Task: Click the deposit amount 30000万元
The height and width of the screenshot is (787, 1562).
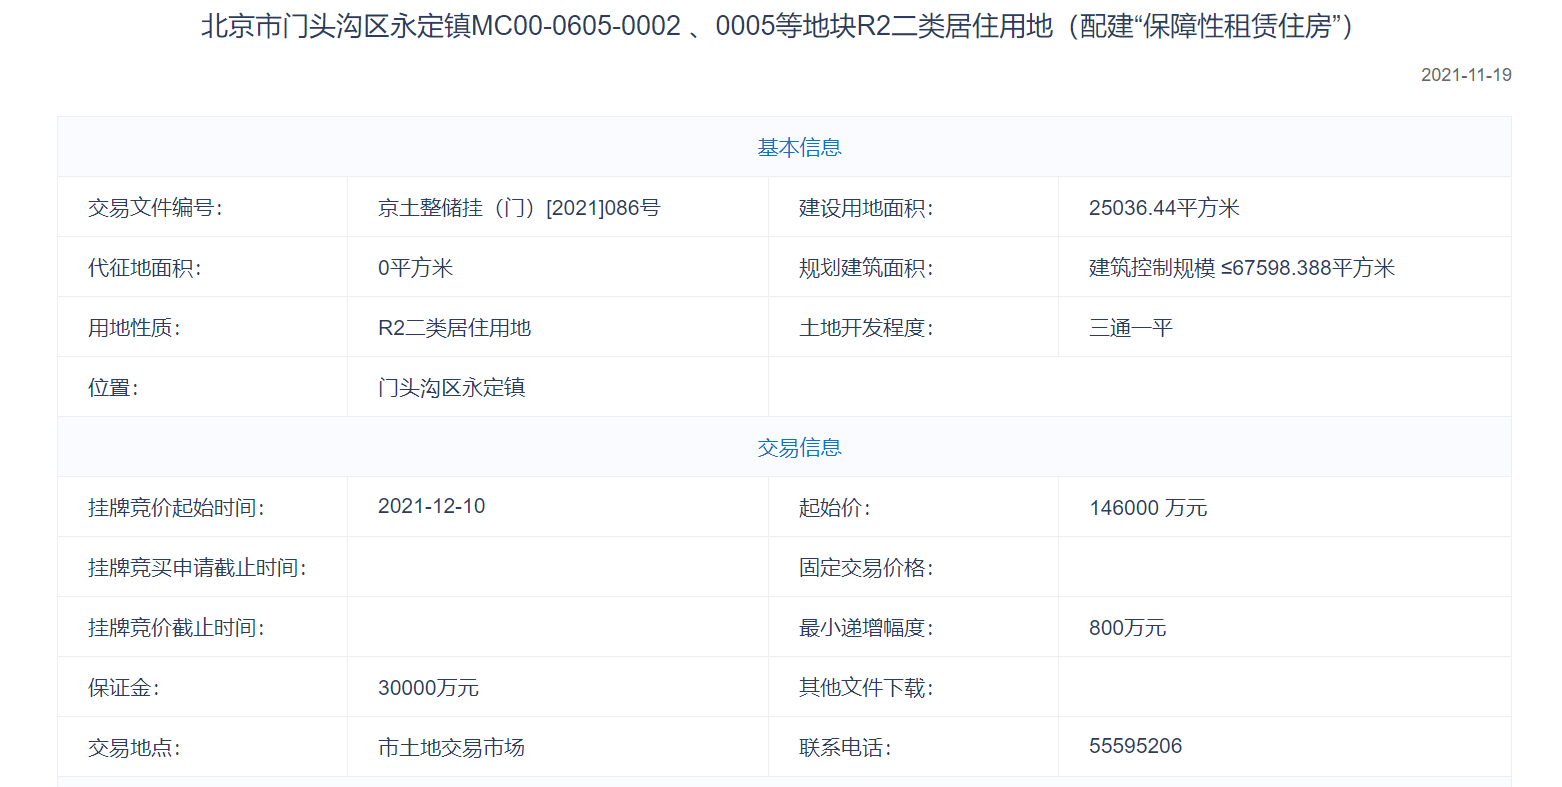Action: click(428, 688)
